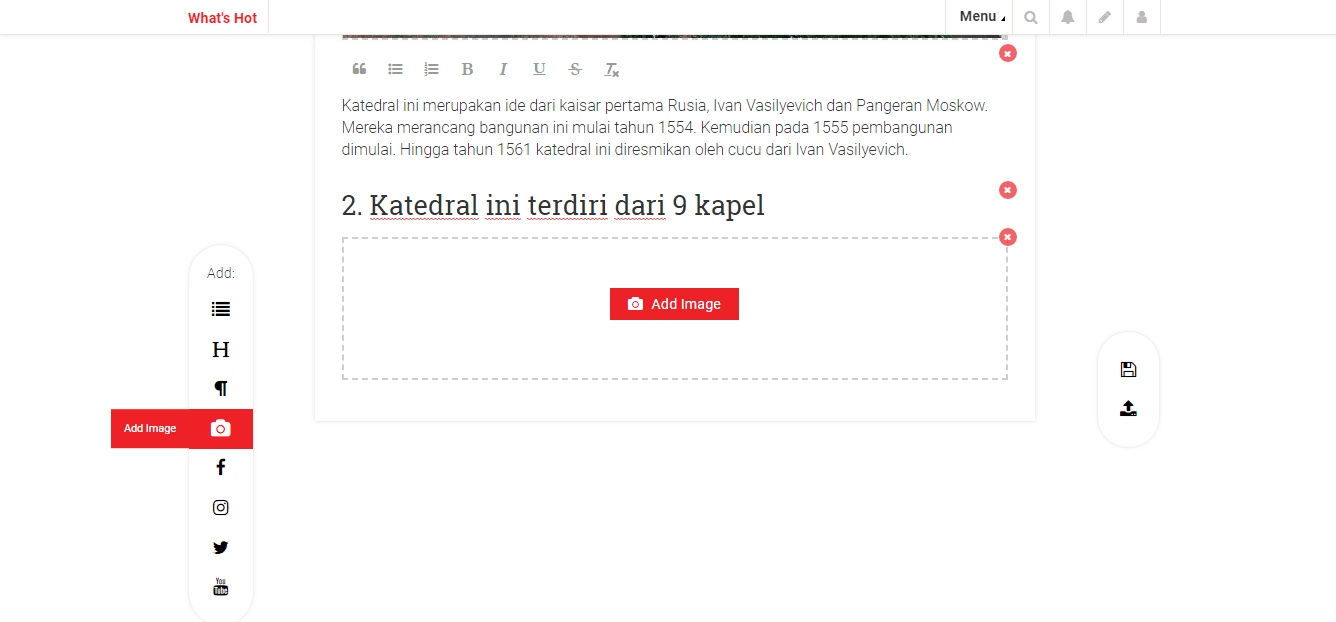This screenshot has width=1336, height=622.
Task: Add a paragraph block with pilcrow icon
Action: (221, 388)
